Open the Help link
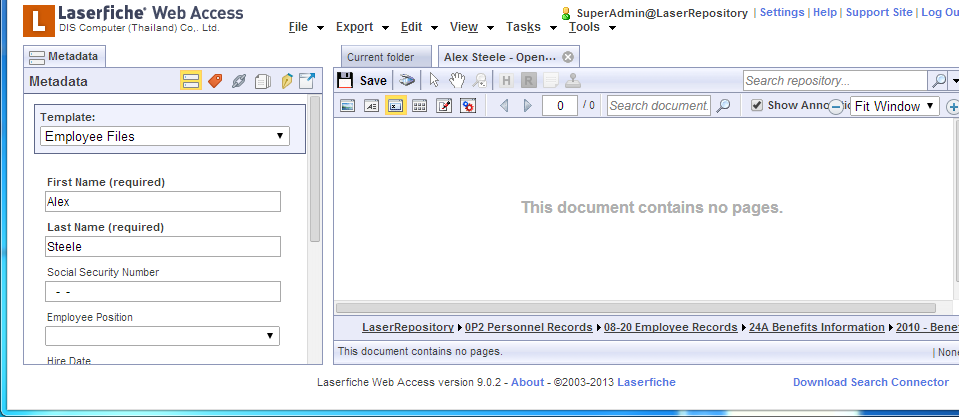Viewport: 959px width, 417px height. point(824,12)
